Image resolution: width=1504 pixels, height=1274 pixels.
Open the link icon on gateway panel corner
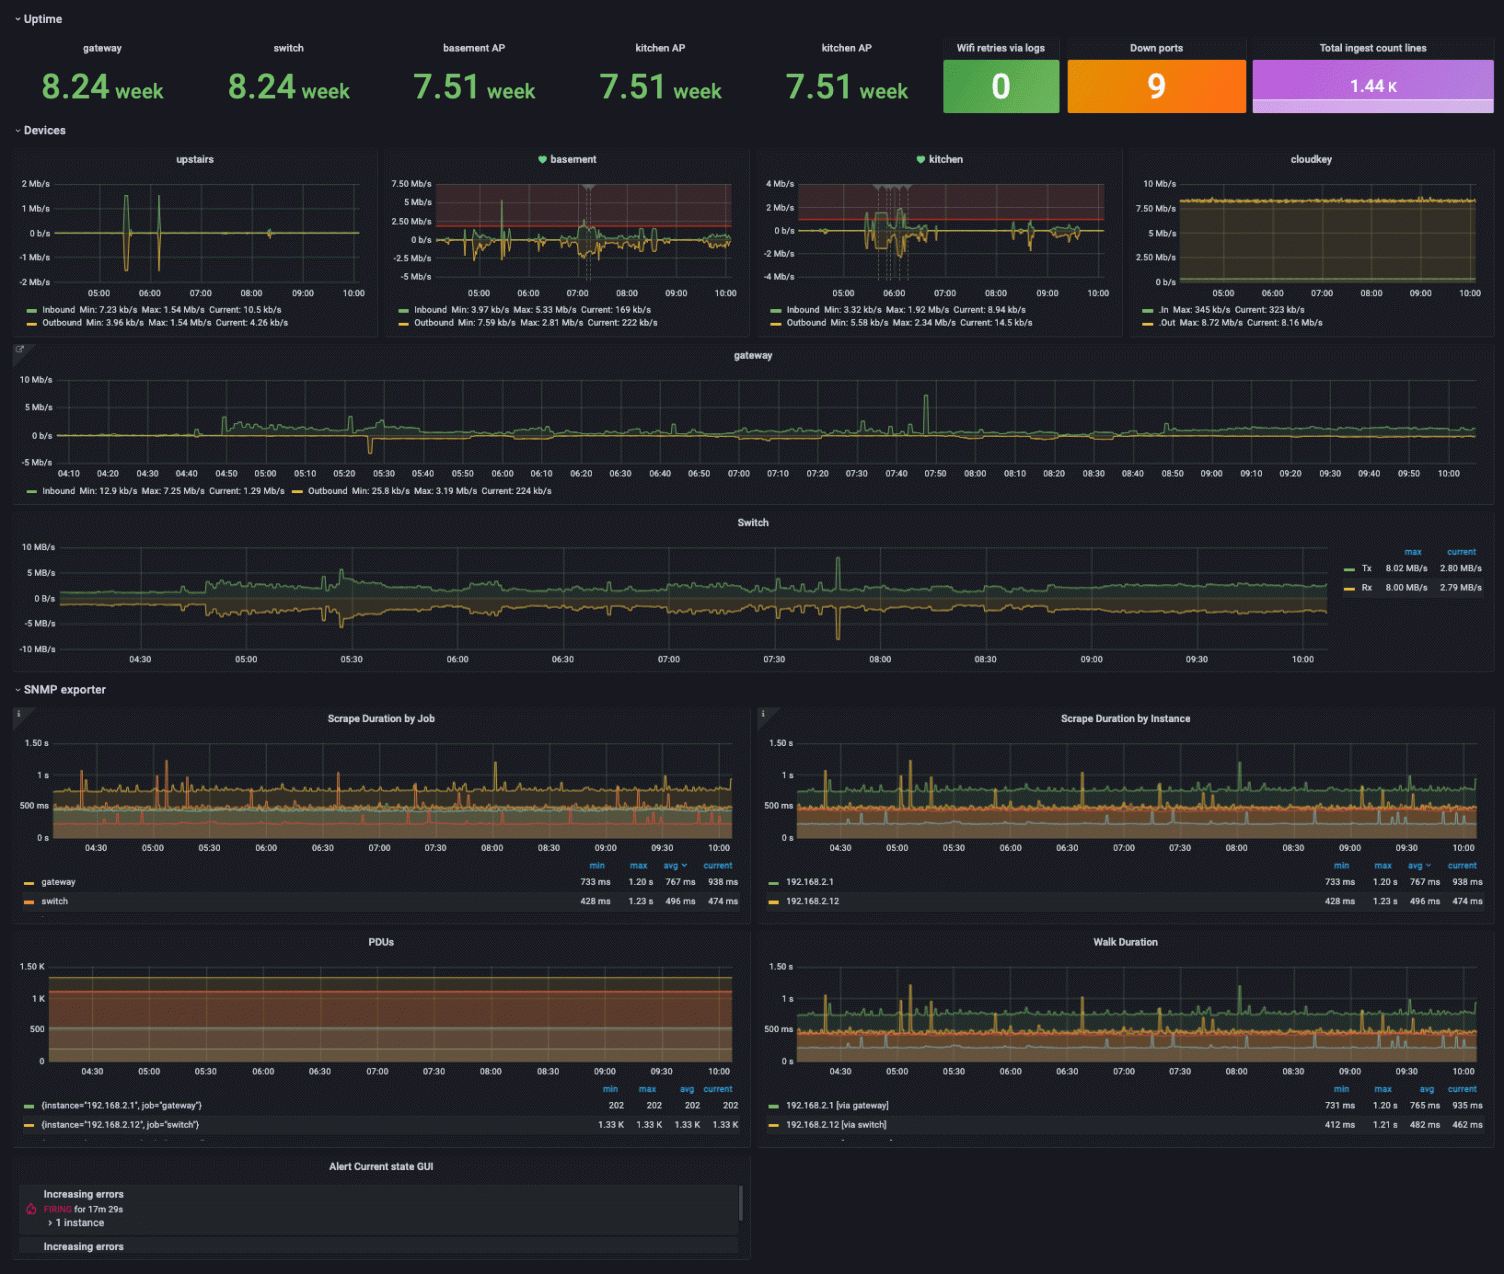tap(19, 350)
